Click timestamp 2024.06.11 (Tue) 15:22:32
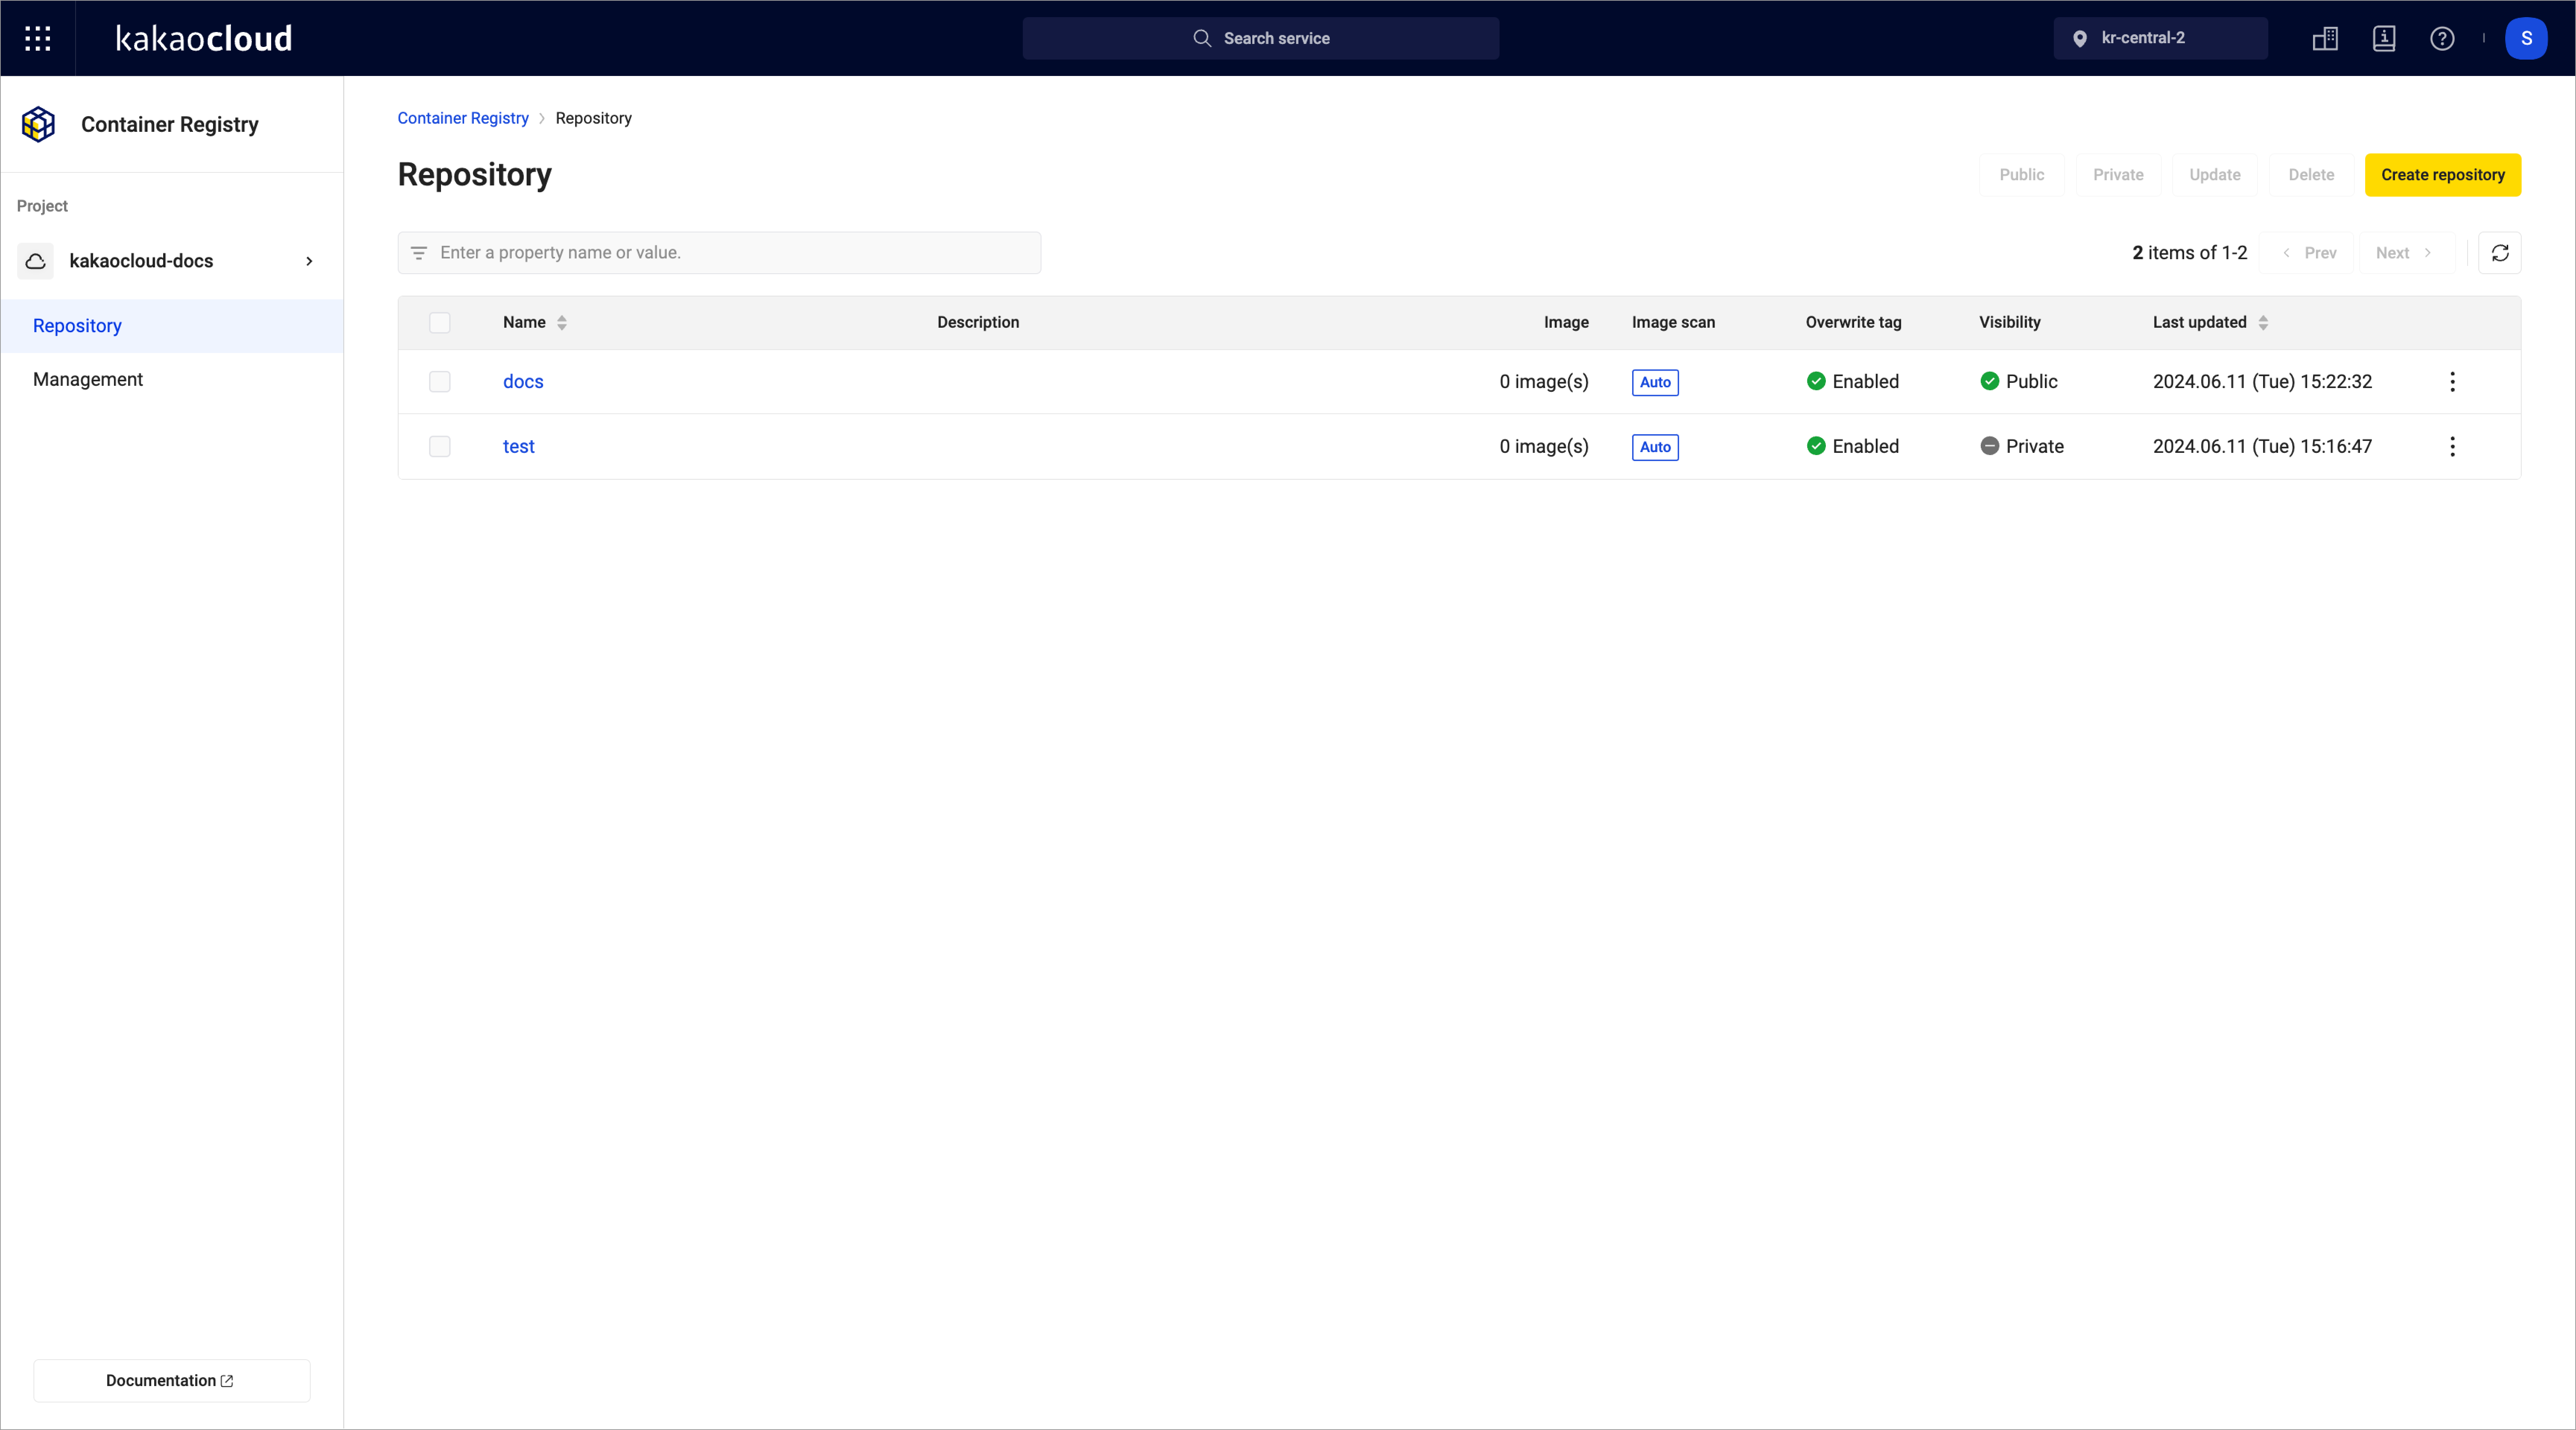The height and width of the screenshot is (1430, 2576). (x=2262, y=382)
